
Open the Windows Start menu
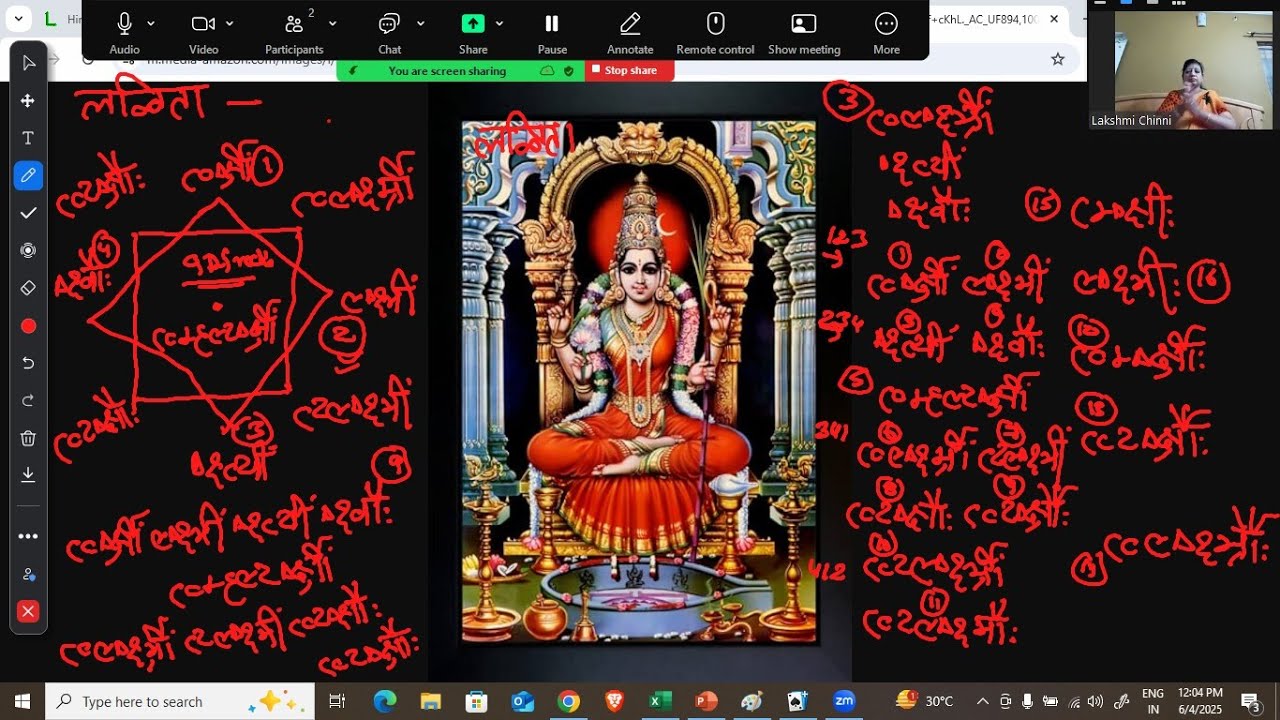22,701
